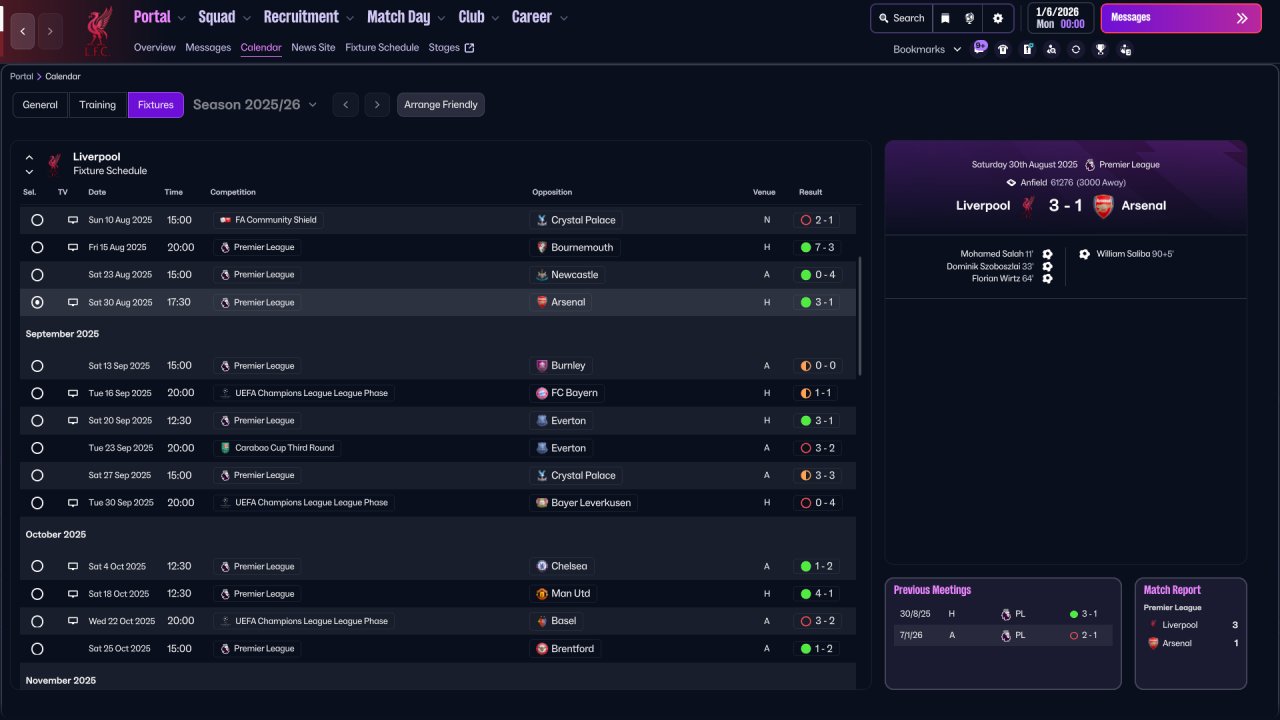Go to the next season with right arrow
The height and width of the screenshot is (720, 1280).
tap(377, 105)
